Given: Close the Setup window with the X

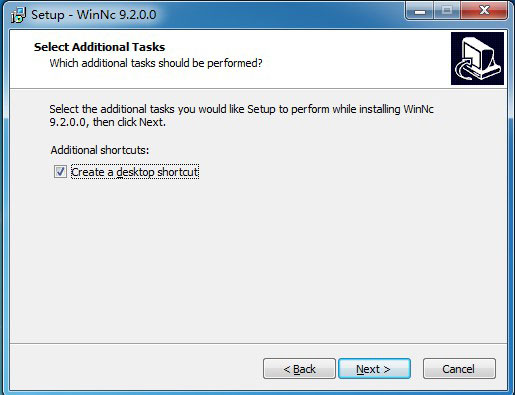Looking at the screenshot, I should point(484,11).
